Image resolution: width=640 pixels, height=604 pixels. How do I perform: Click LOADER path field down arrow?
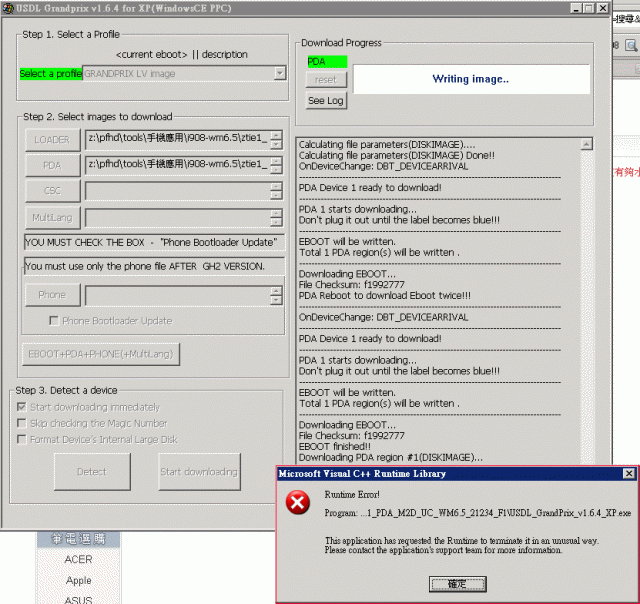[276, 144]
